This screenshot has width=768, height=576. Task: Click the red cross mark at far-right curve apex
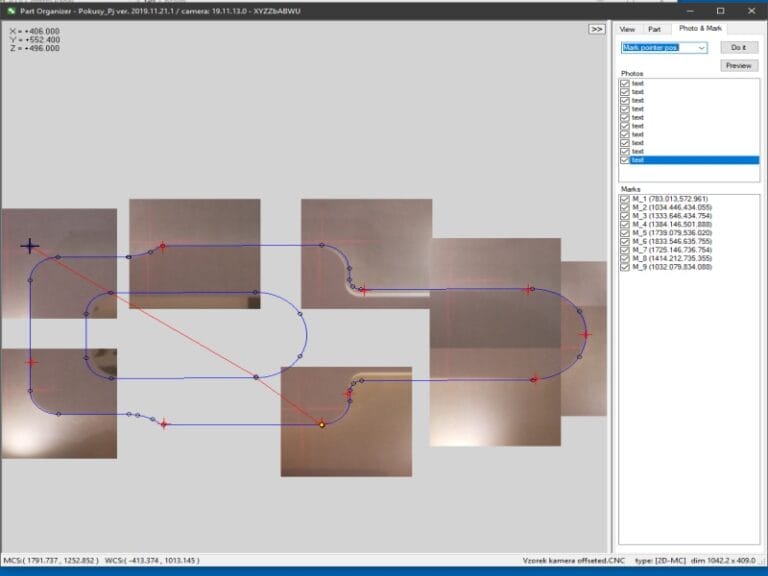(585, 335)
